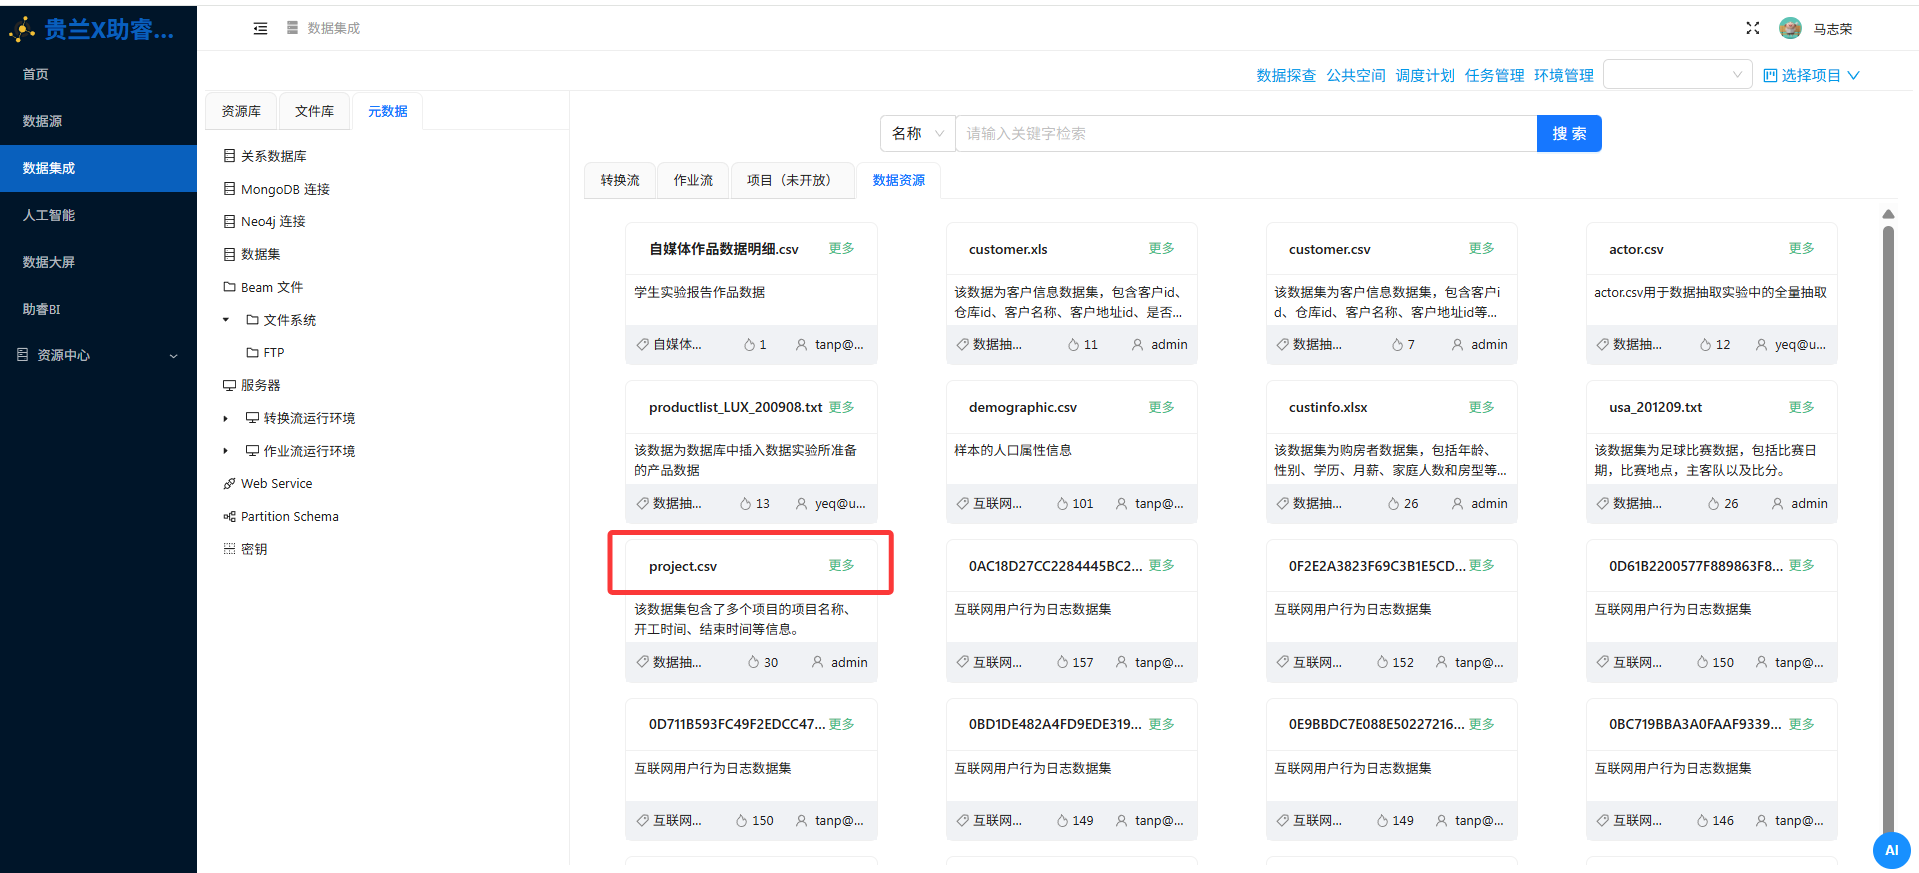The width and height of the screenshot is (1919, 873).
Task: Click 更多 on customer.xls card
Action: (x=1161, y=248)
